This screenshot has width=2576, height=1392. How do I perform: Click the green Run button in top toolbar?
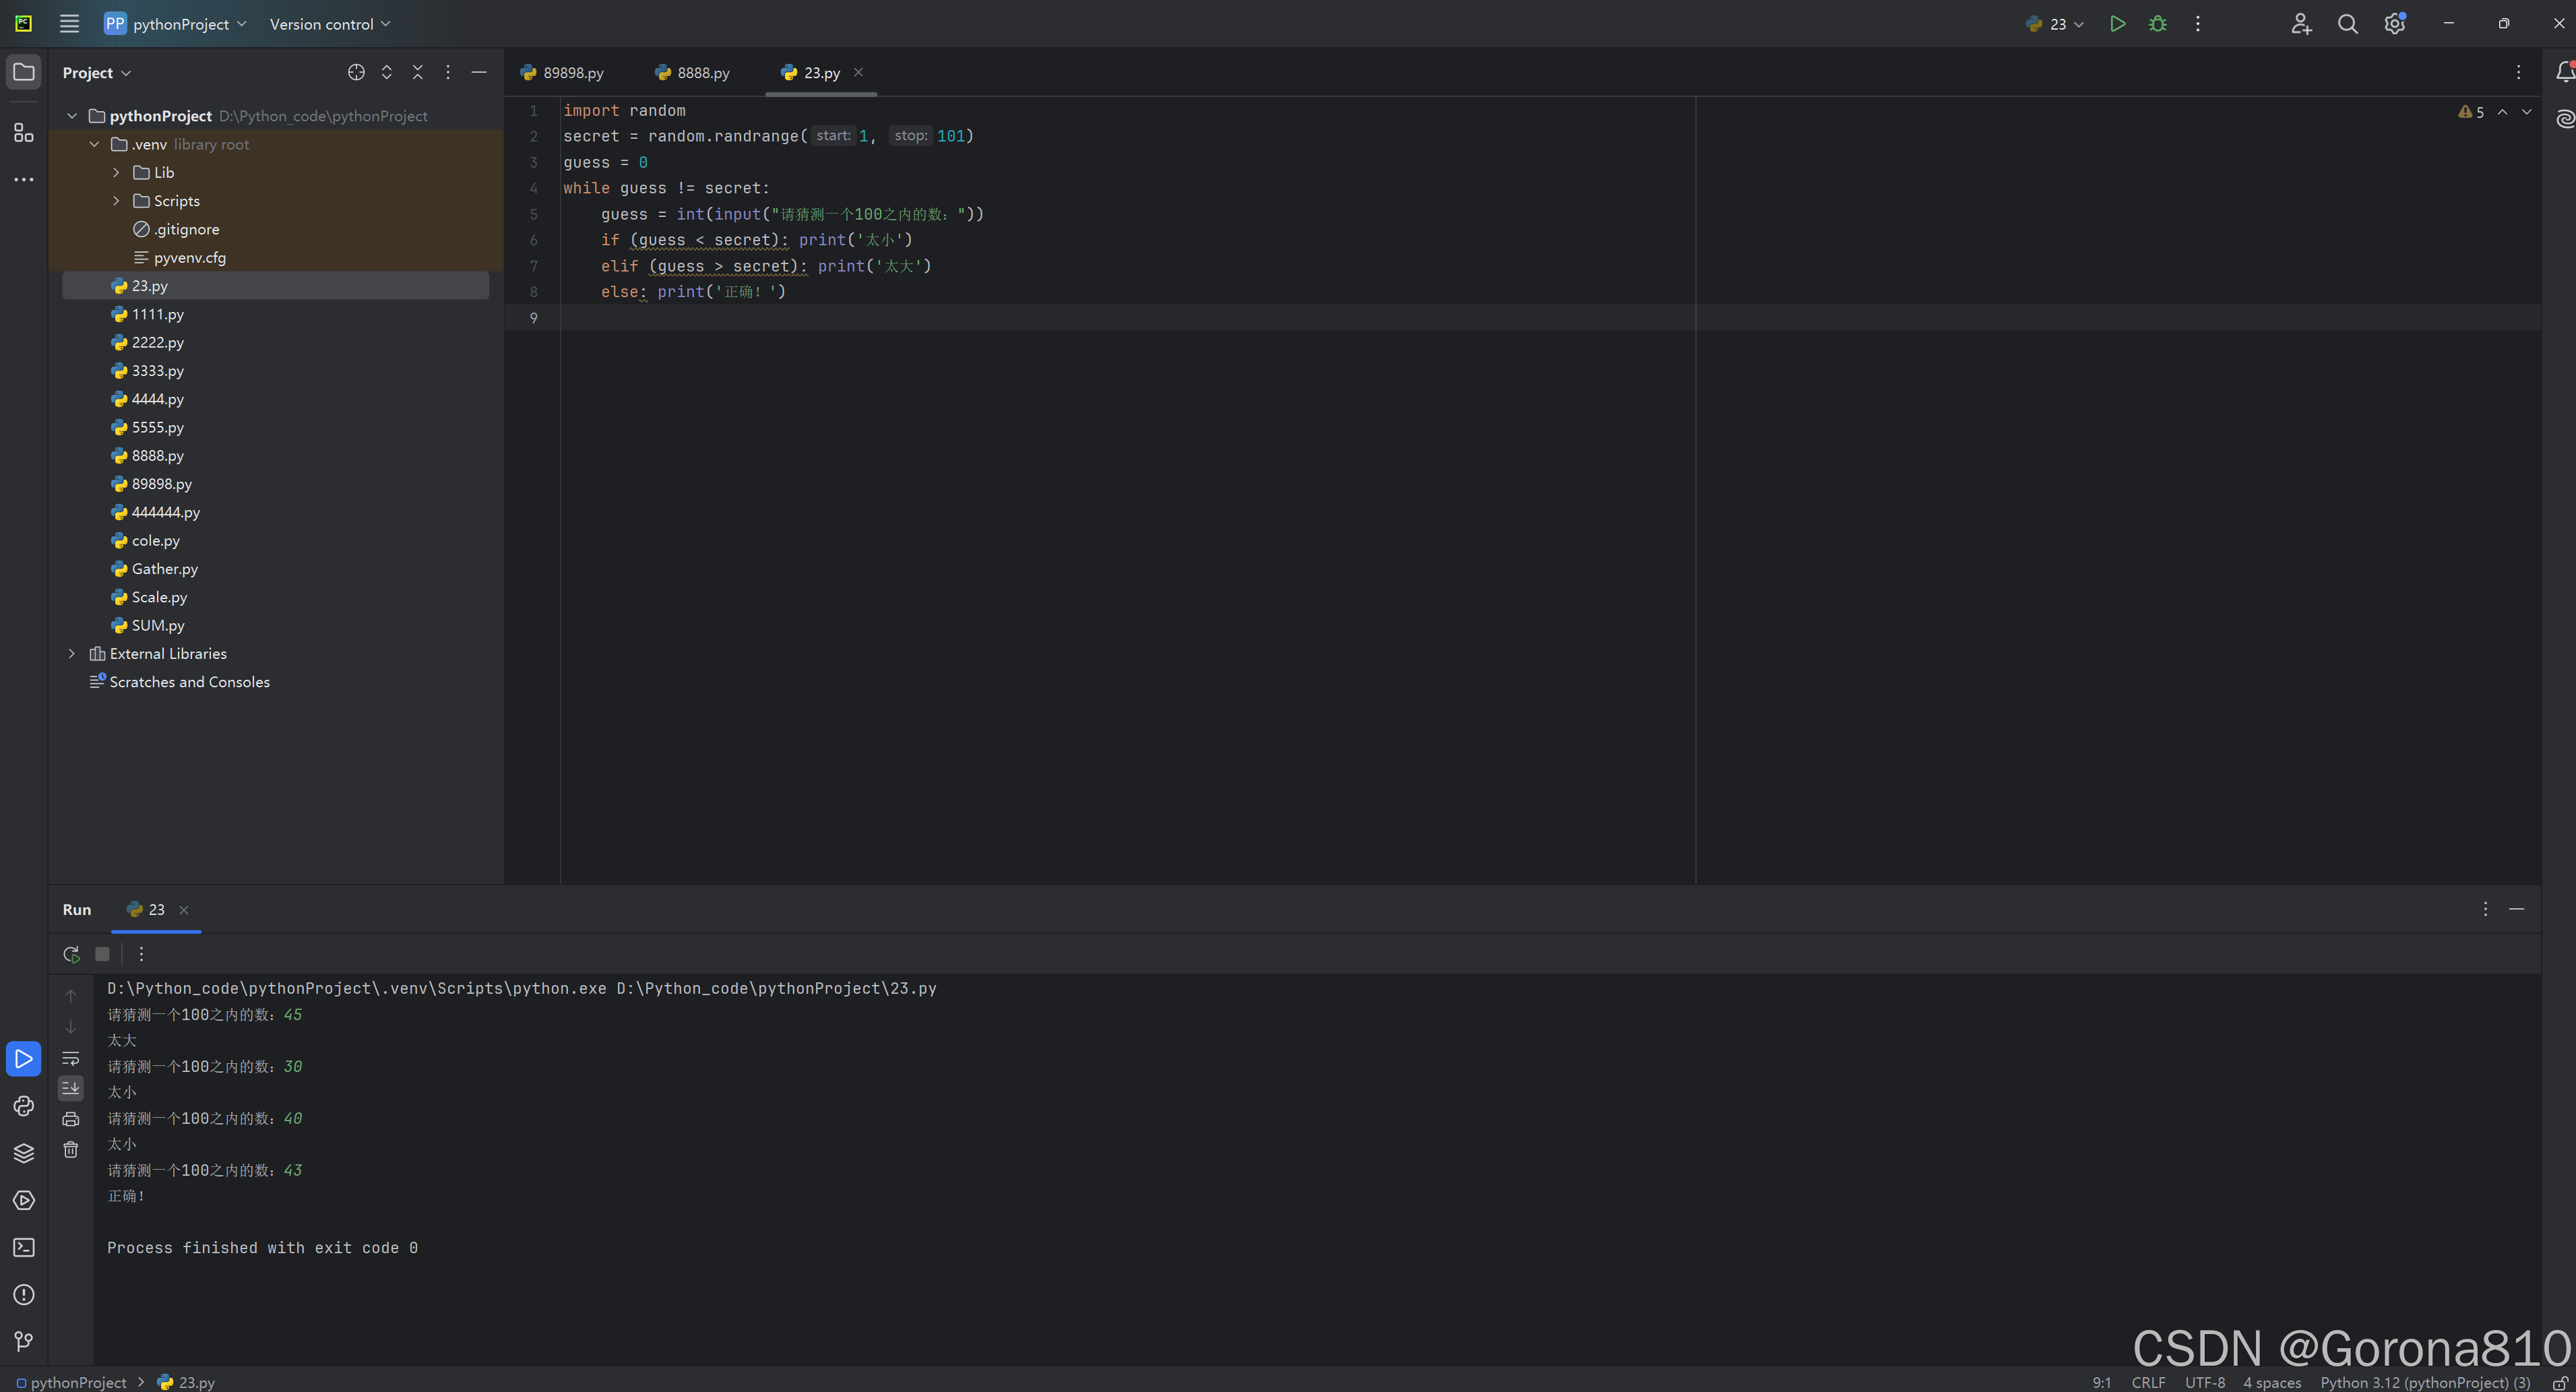2117,24
